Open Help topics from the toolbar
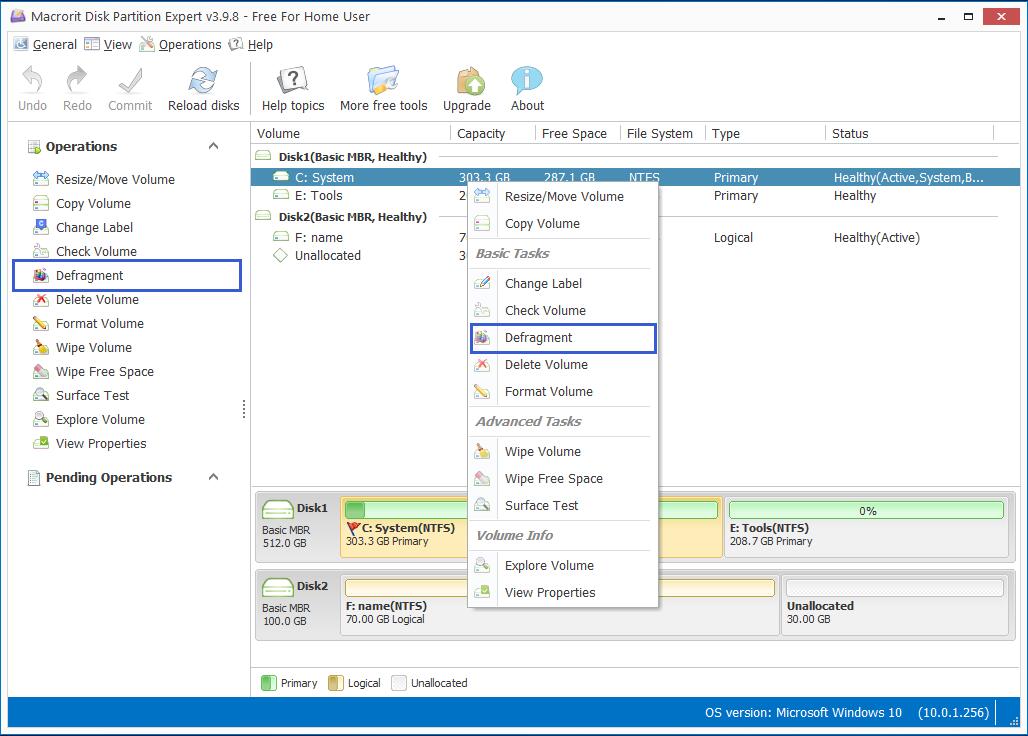 click(x=292, y=88)
